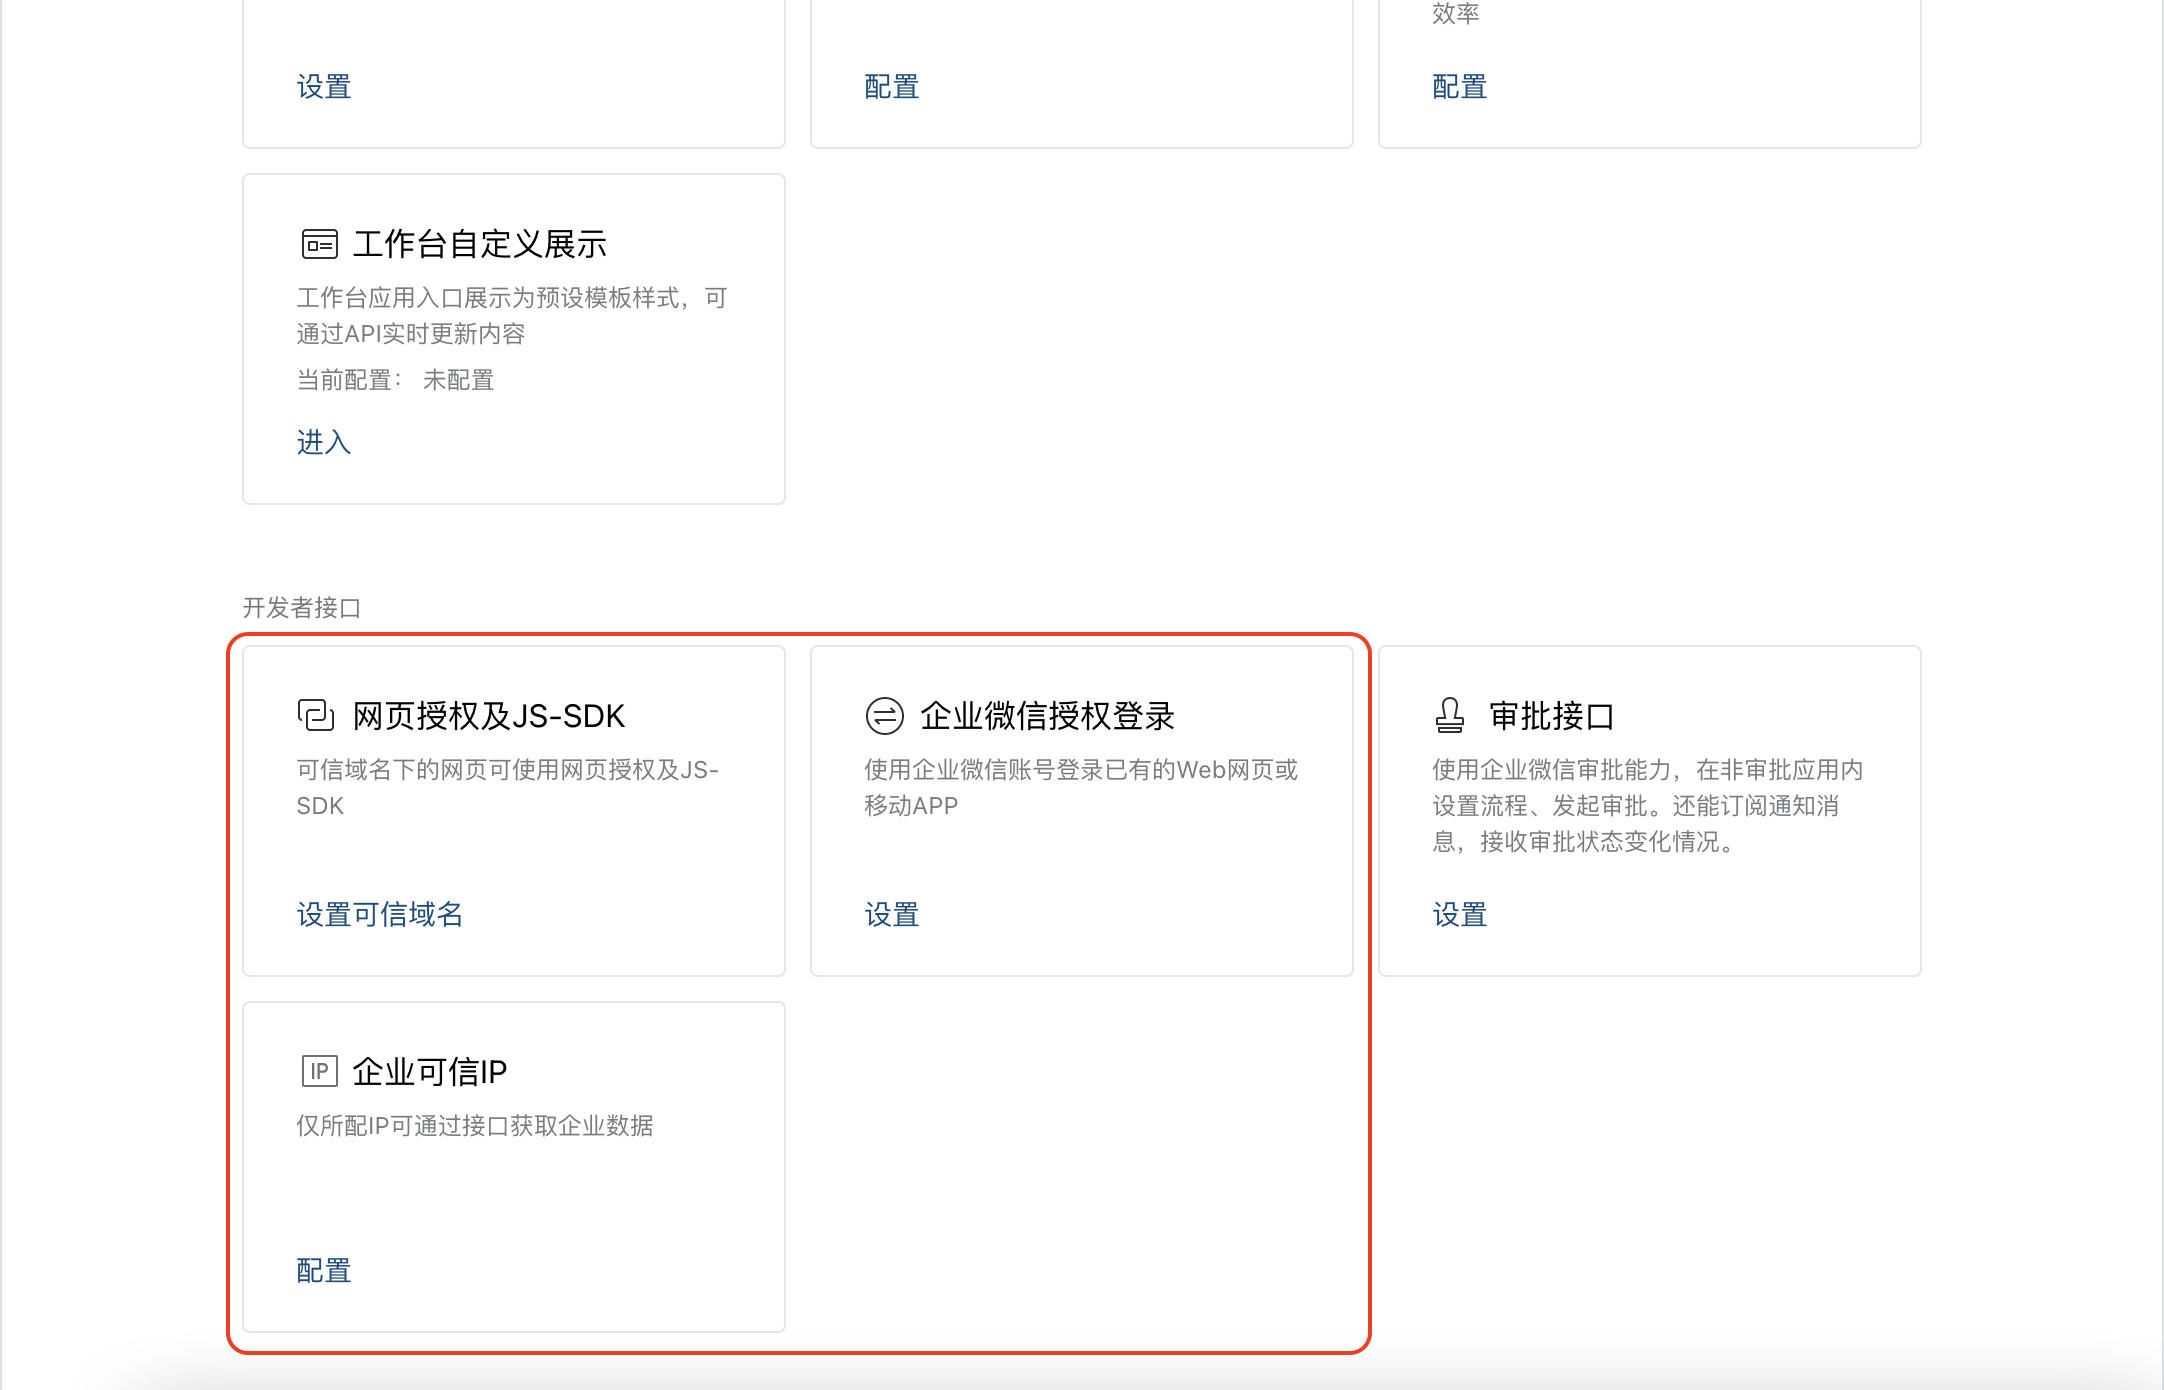Open 进入 link for 工作台自定义展示
Screen dimensions: 2164x1390
point(324,442)
